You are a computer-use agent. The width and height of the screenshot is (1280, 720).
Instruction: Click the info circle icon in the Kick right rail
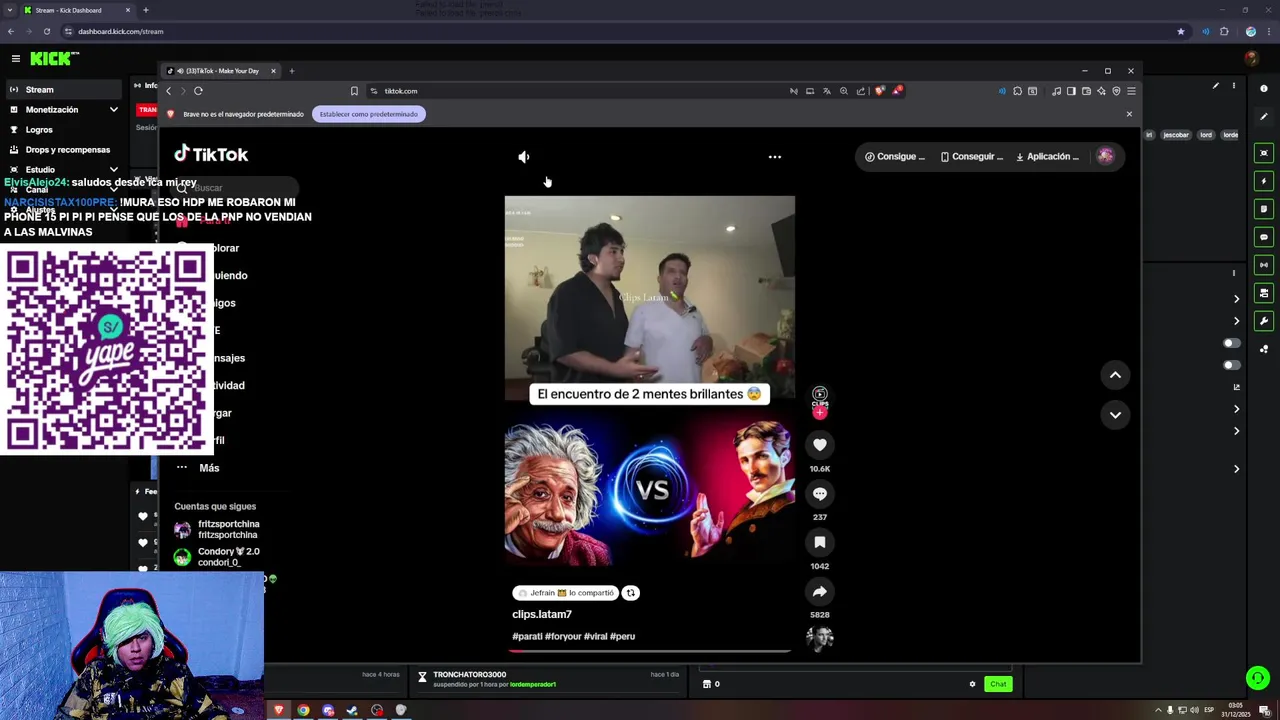(1264, 89)
